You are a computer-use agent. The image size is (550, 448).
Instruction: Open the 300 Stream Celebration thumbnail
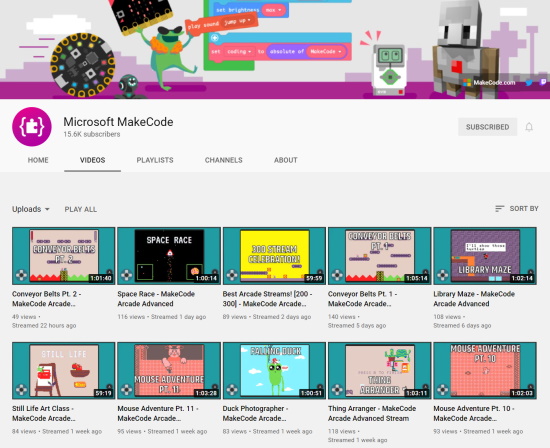[274, 256]
